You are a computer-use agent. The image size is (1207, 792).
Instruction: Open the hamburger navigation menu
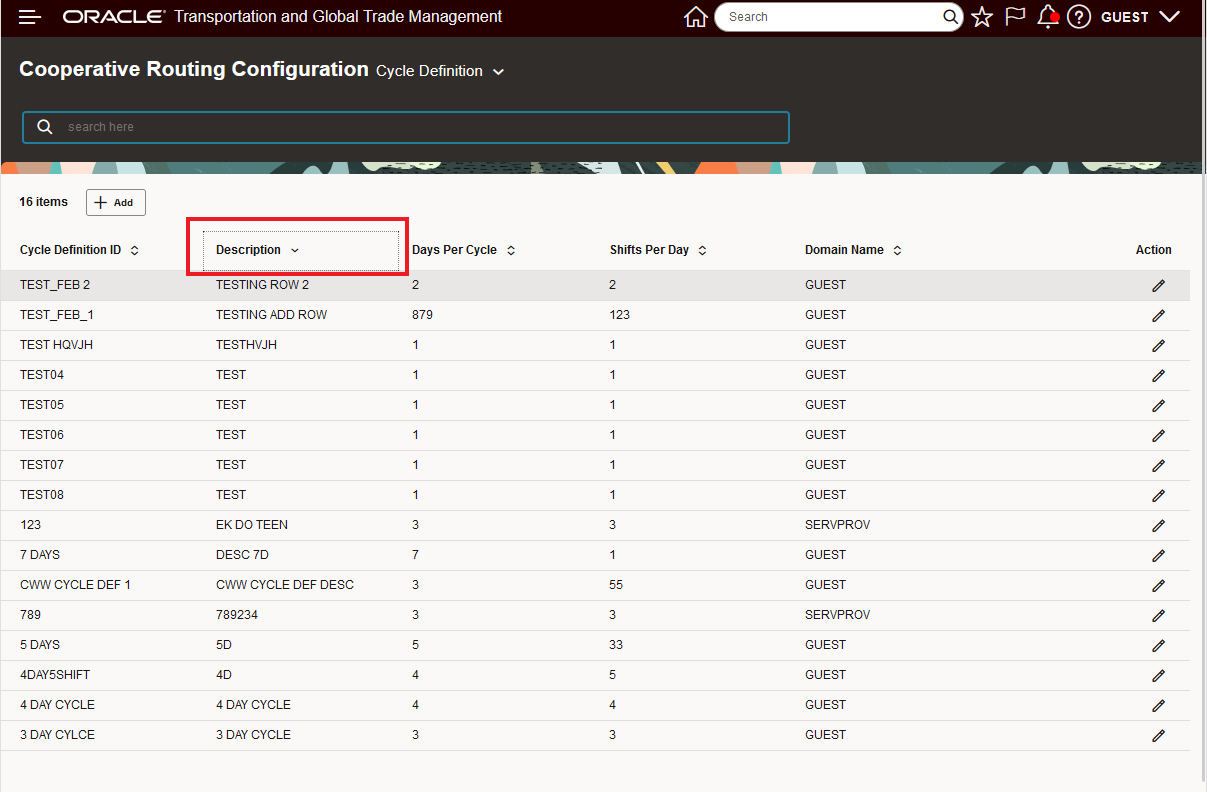pyautogui.click(x=30, y=17)
